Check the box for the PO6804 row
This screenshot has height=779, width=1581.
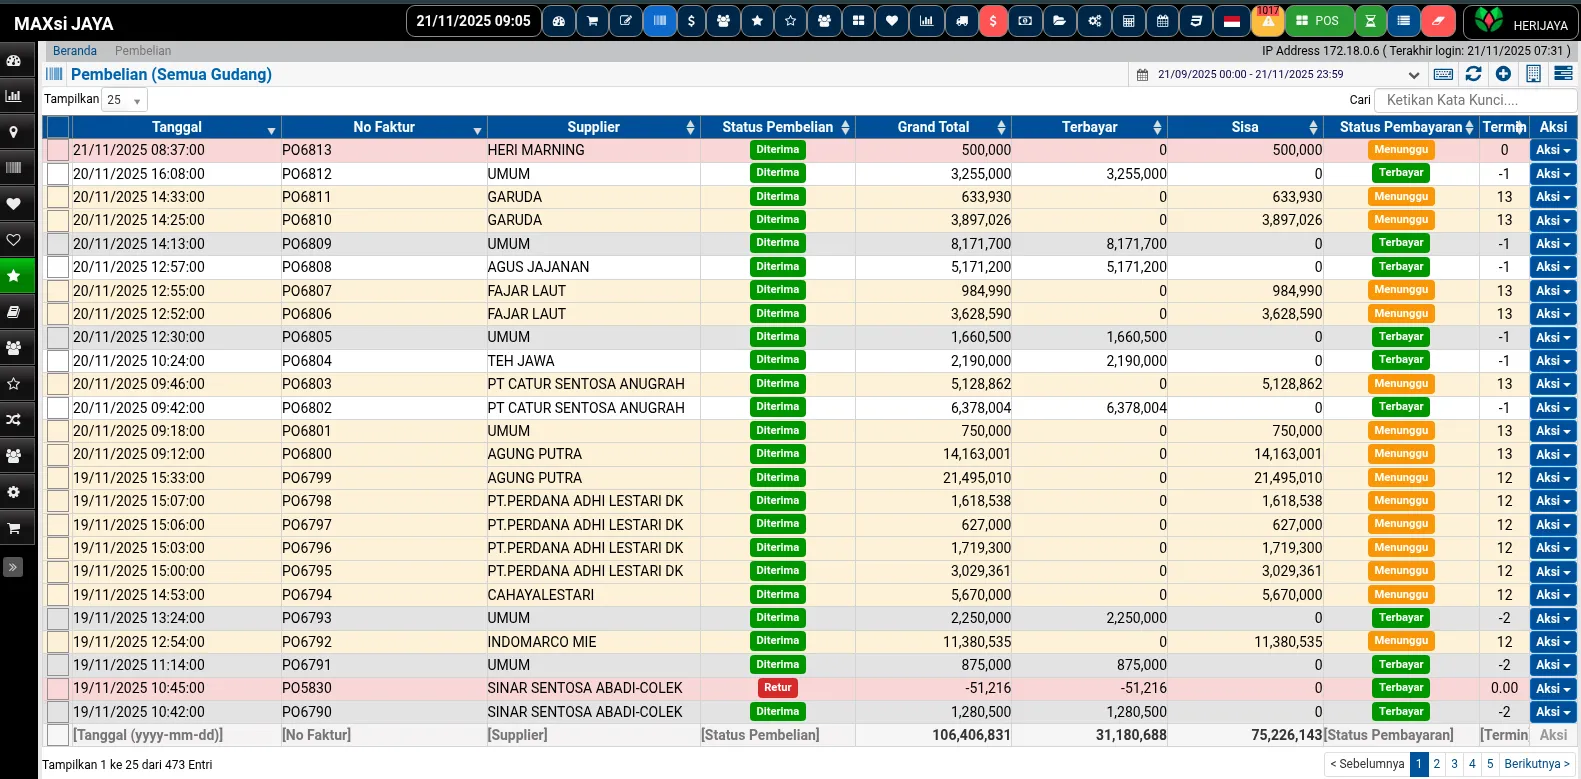tap(58, 361)
